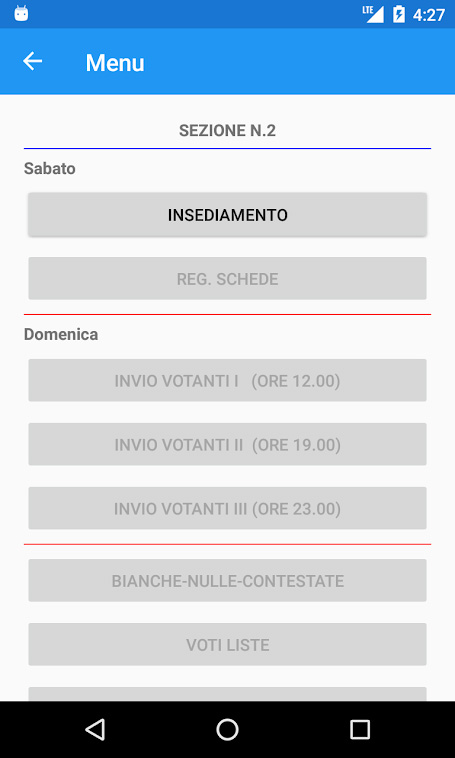Tap the battery charging icon in status bar

[398, 14]
